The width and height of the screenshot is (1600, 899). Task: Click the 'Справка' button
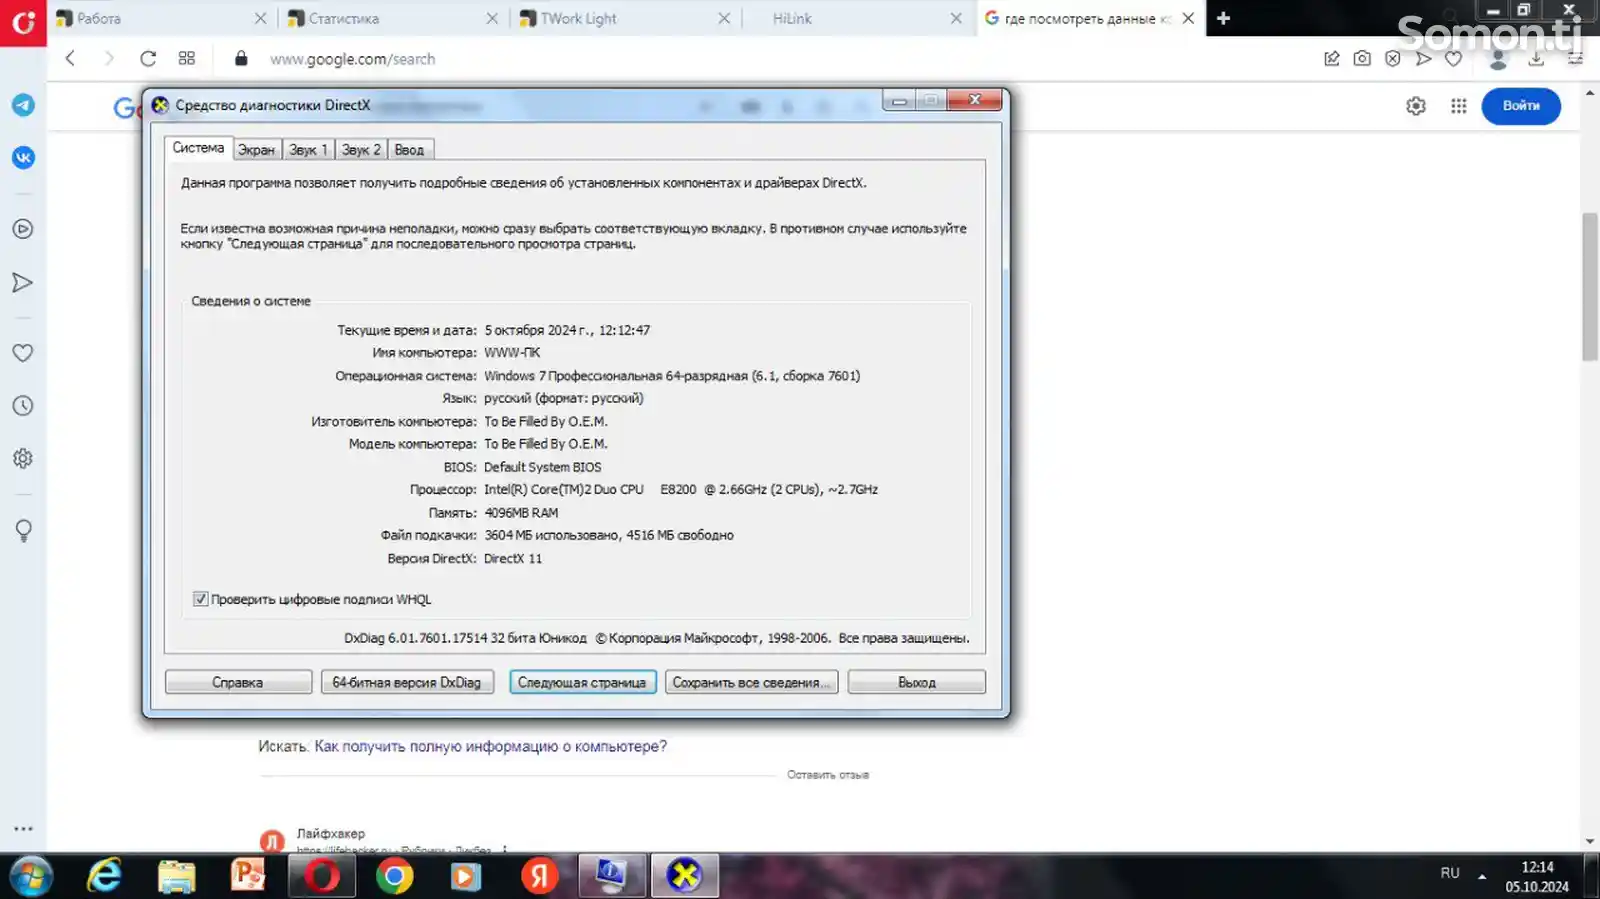pyautogui.click(x=238, y=682)
